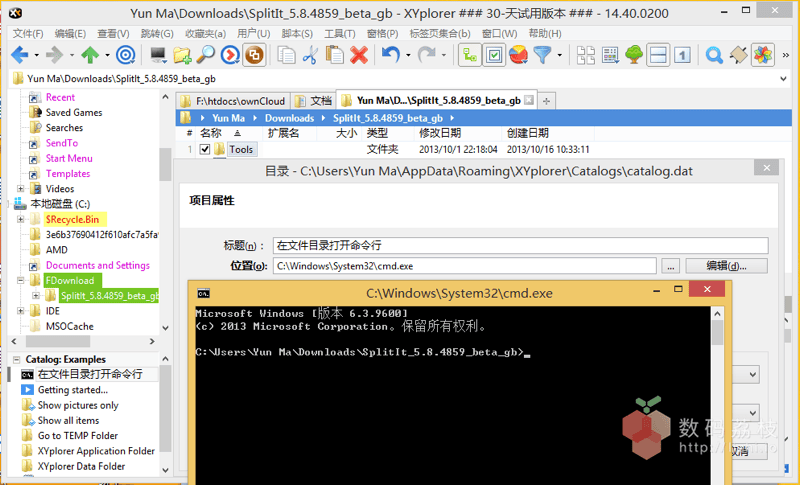The width and height of the screenshot is (800, 485).
Task: Expand the Videos tree node
Action: point(20,189)
